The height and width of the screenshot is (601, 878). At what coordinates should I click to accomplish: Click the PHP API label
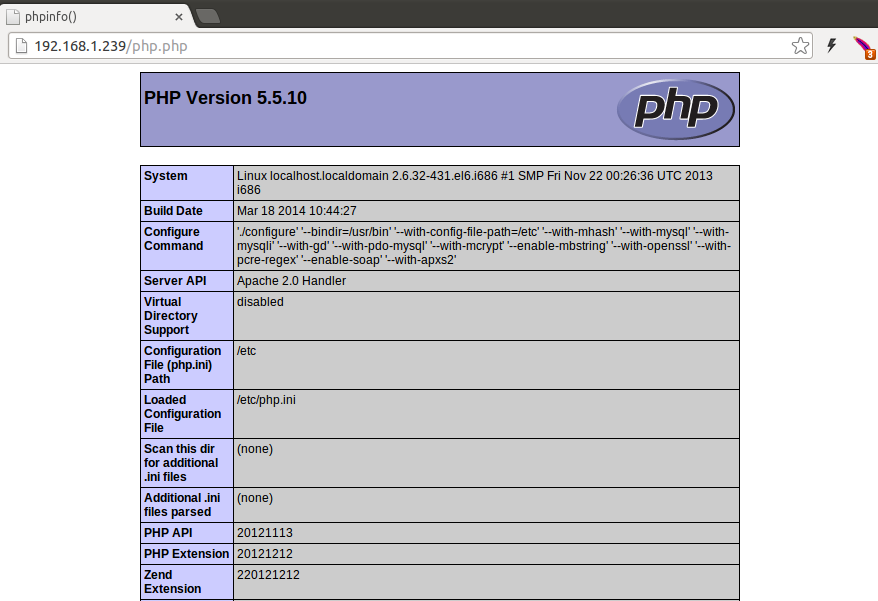click(x=168, y=533)
